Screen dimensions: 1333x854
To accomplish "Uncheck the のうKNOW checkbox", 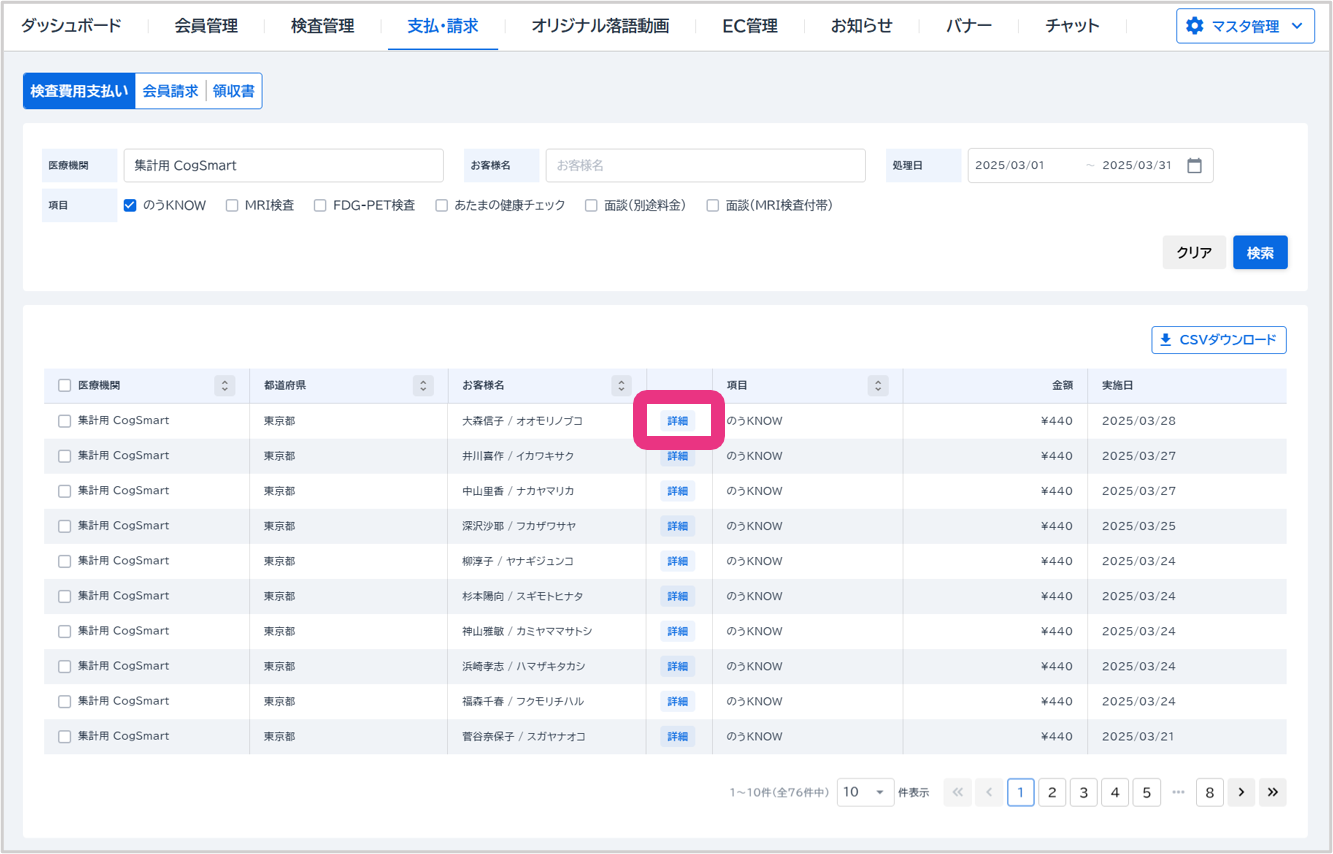I will click(130, 205).
